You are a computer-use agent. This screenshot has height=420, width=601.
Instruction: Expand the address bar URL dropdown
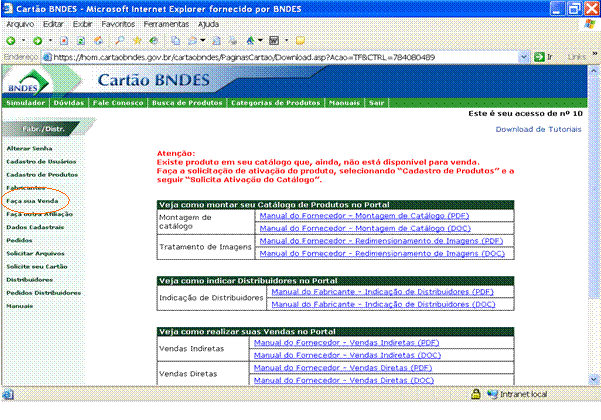[x=524, y=57]
